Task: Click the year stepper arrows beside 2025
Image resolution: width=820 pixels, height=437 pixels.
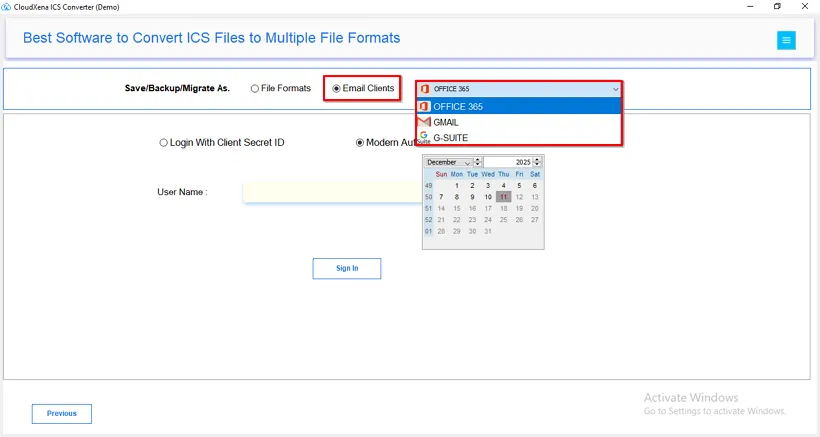Action: [x=537, y=163]
